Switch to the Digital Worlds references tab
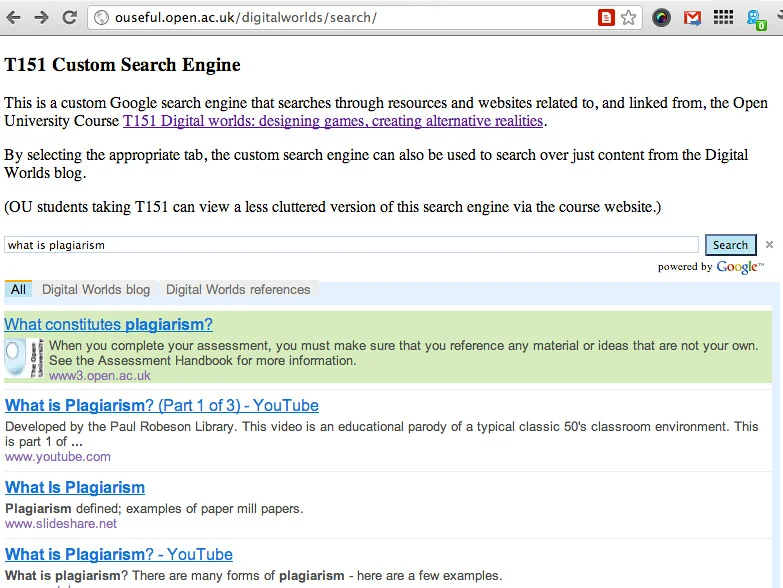 point(238,290)
